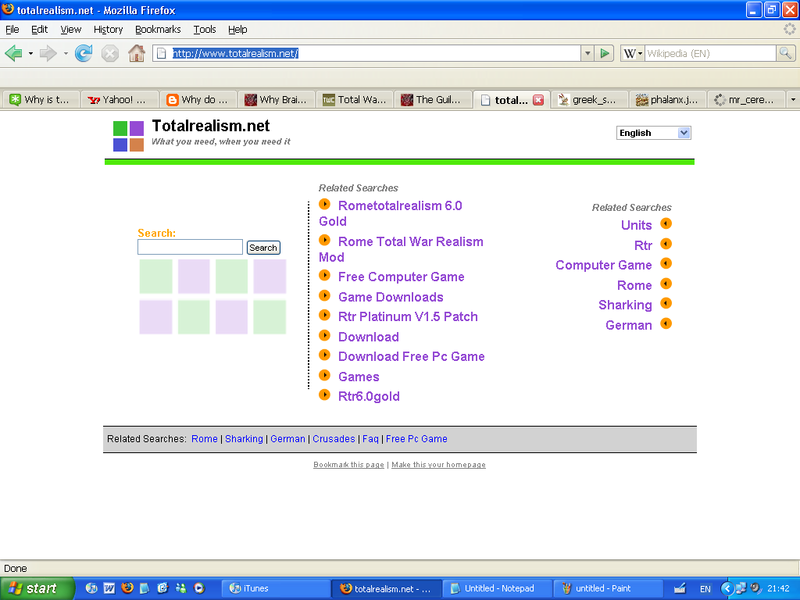The width and height of the screenshot is (800, 600).
Task: Click Make this your homepage link
Action: coord(438,465)
